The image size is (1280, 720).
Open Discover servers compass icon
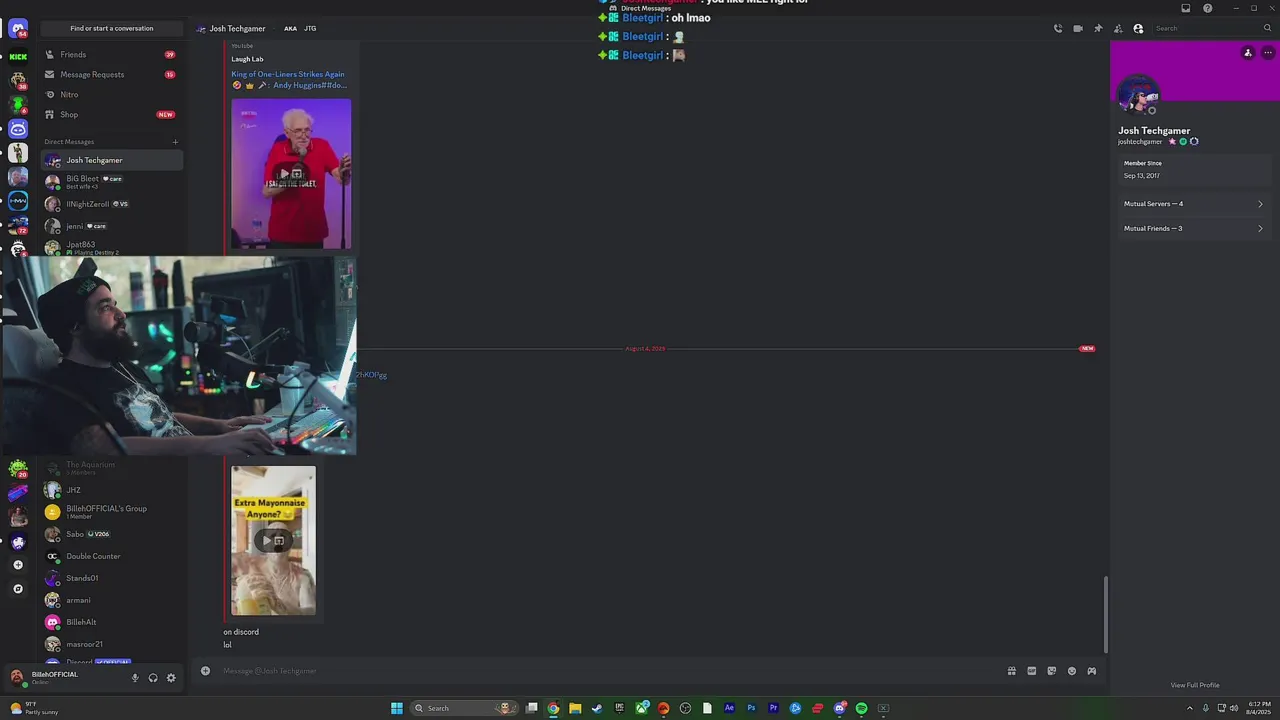[x=18, y=589]
